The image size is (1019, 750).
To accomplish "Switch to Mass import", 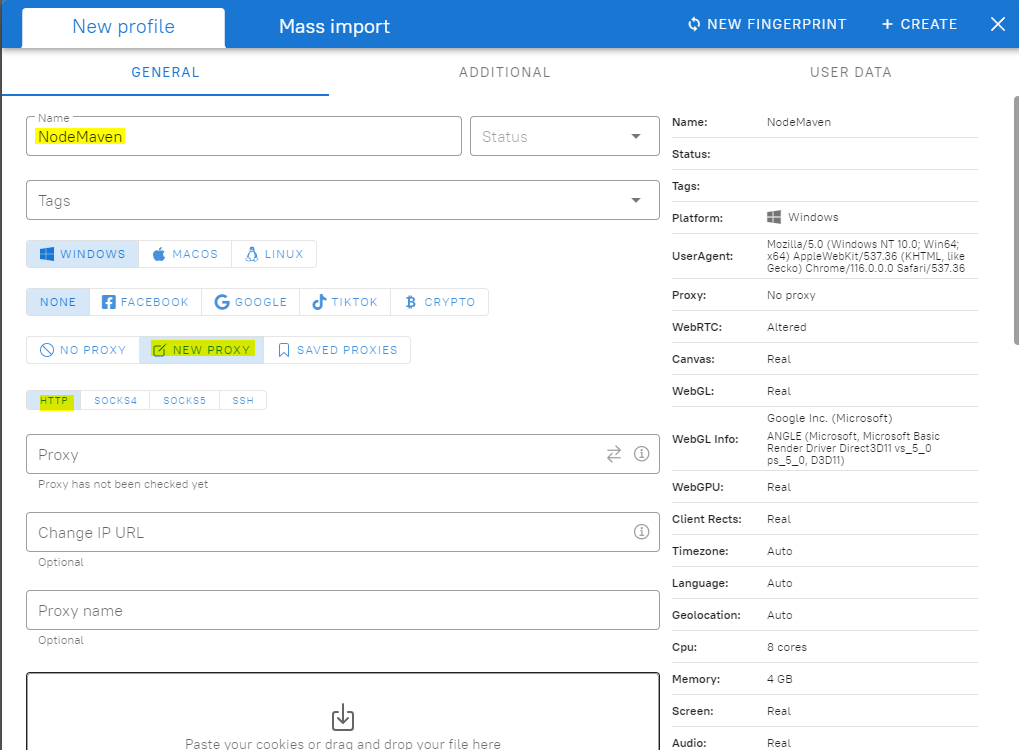I will click(334, 26).
